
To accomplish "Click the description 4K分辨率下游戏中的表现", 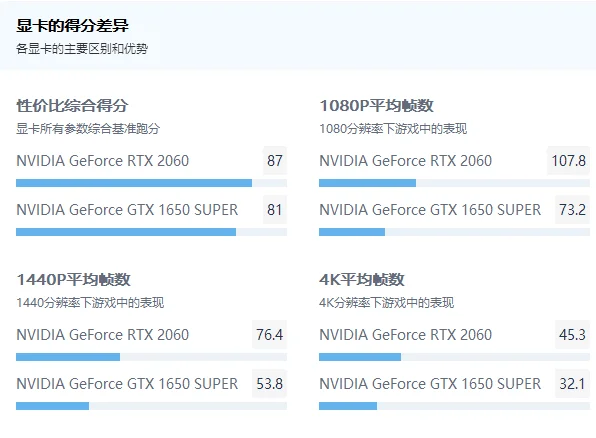I will point(387,303).
